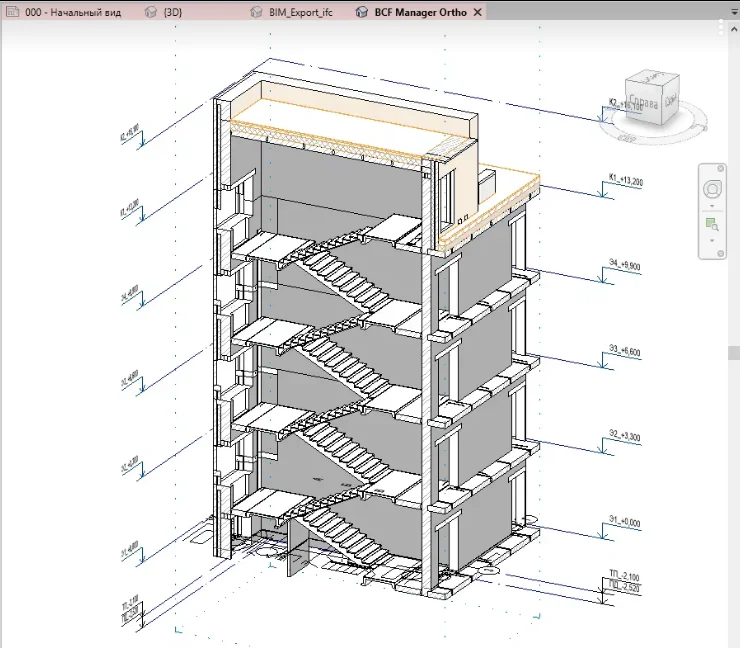Expand the zoom options dropdown arrow
740x648 pixels.
[x=712, y=241]
